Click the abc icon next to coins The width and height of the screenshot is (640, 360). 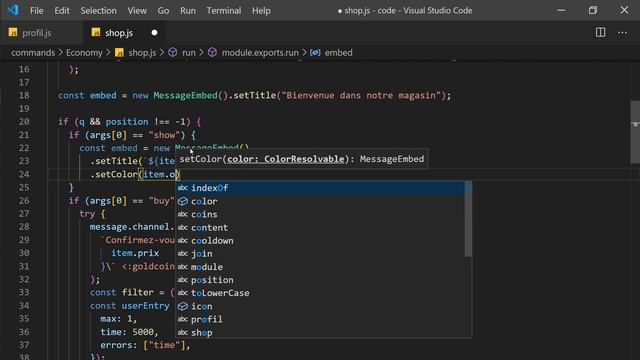[182, 214]
